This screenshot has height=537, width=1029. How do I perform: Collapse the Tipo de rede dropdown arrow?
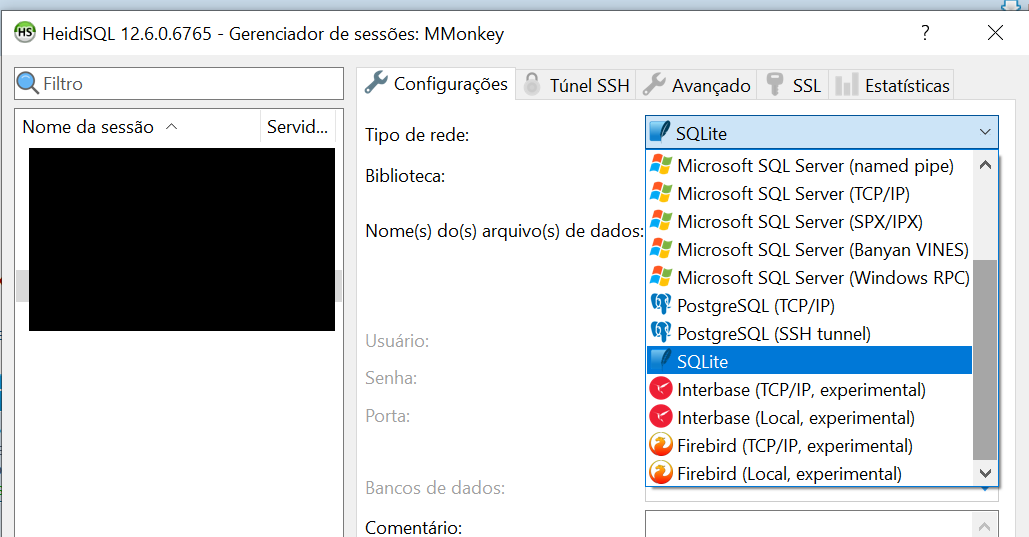click(x=985, y=133)
